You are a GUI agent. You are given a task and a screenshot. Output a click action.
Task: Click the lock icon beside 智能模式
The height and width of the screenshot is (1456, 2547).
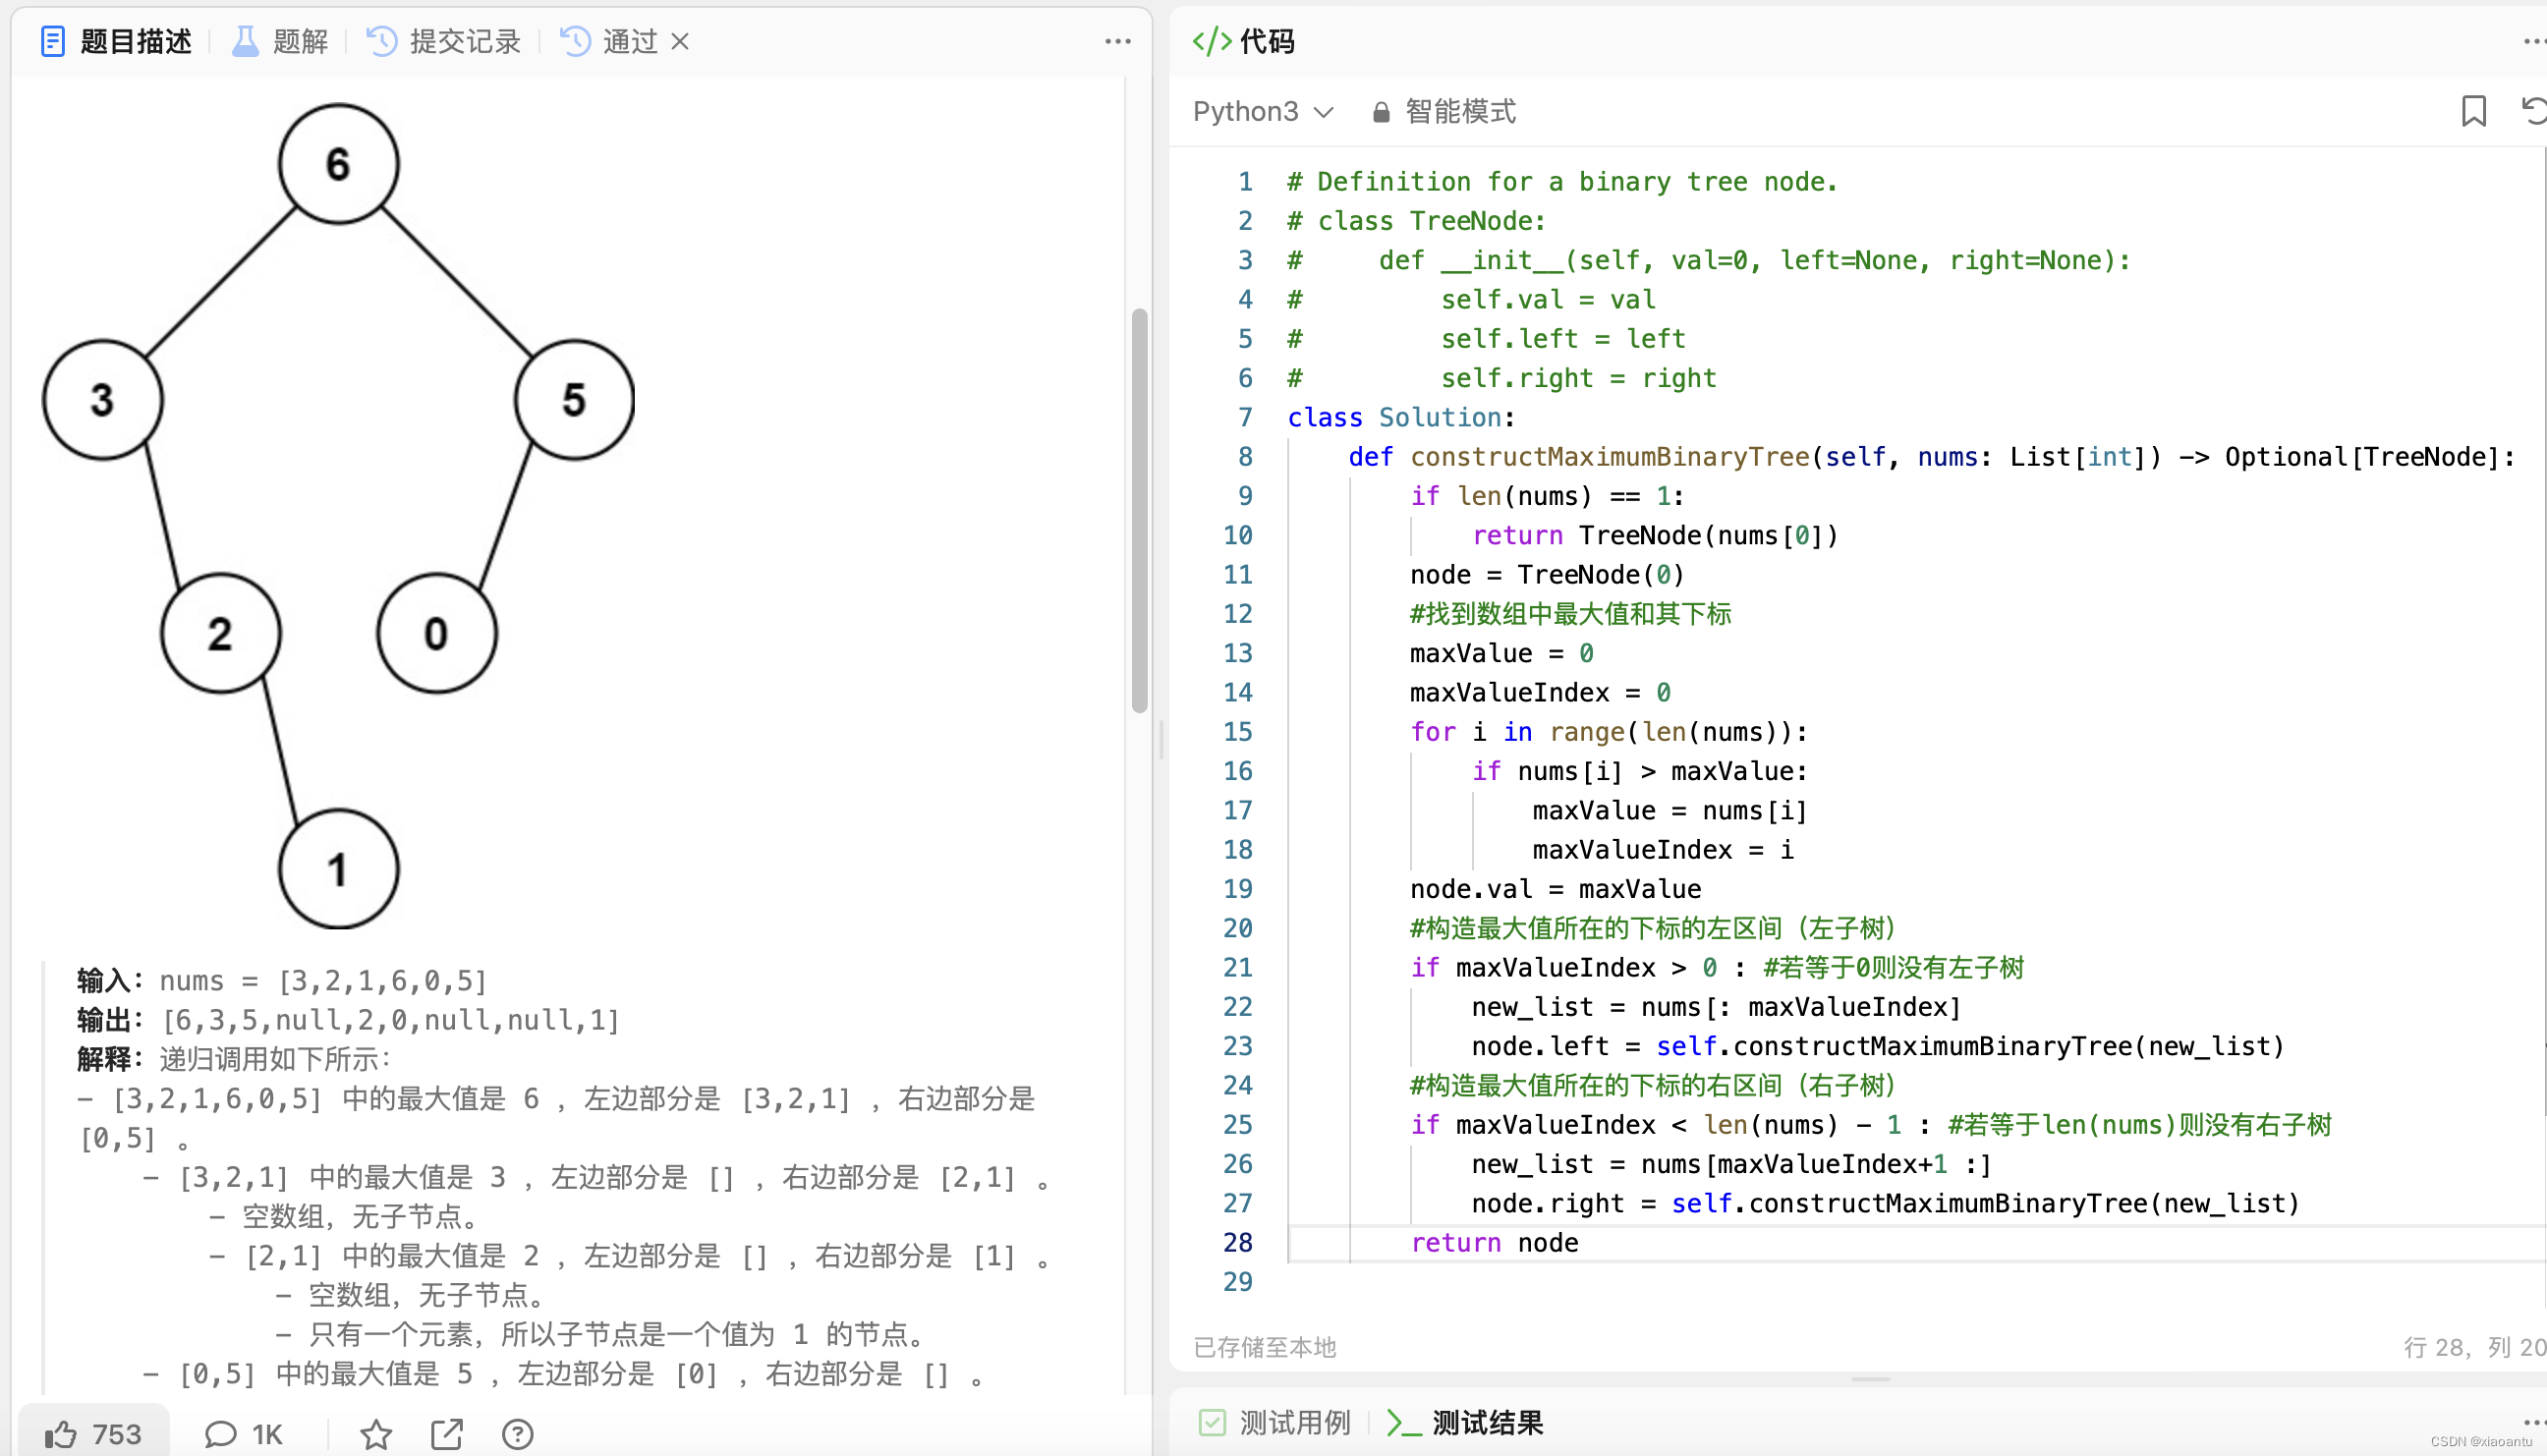[x=1381, y=112]
